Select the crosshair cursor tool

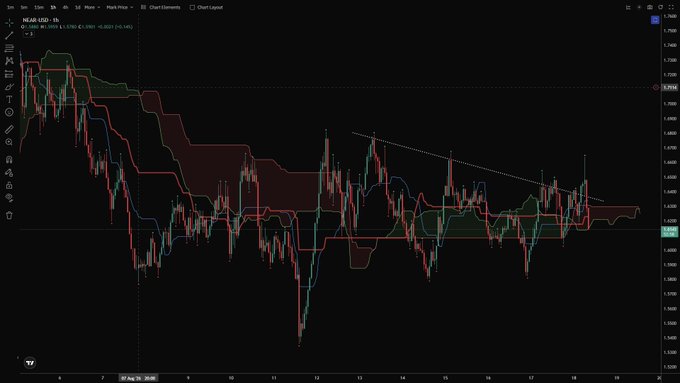click(x=9, y=23)
